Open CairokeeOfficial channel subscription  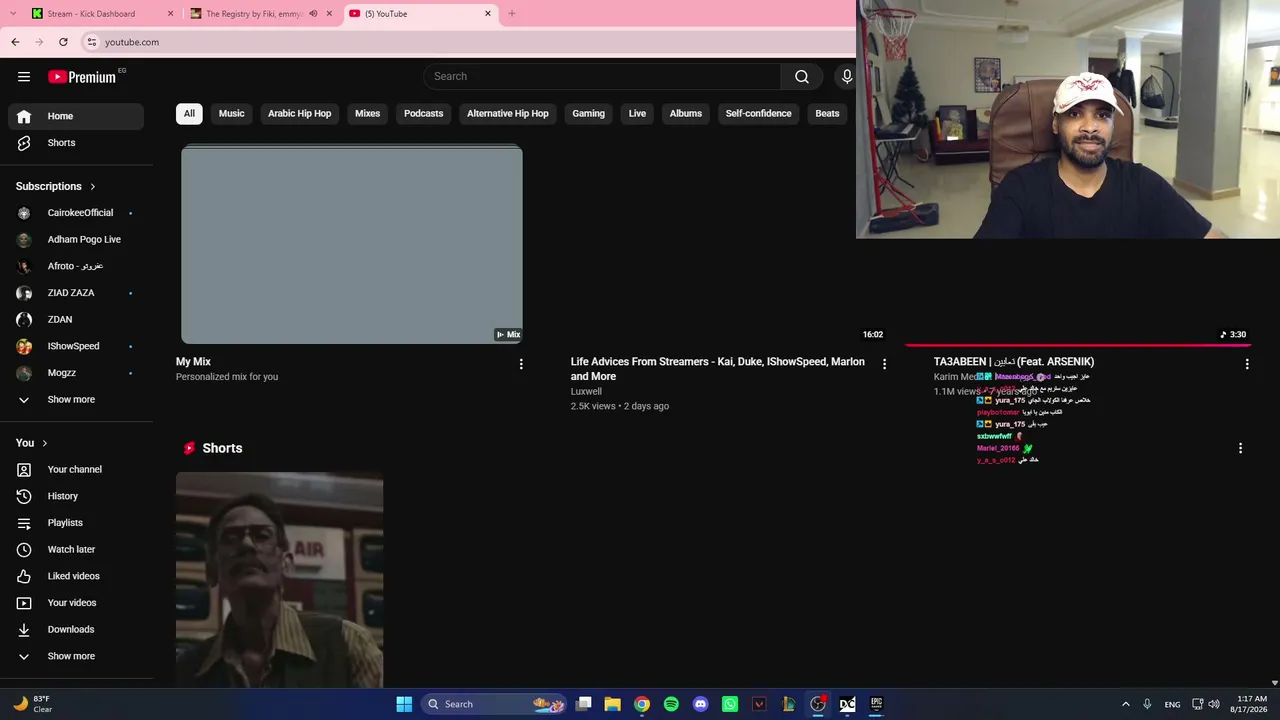click(x=76, y=213)
